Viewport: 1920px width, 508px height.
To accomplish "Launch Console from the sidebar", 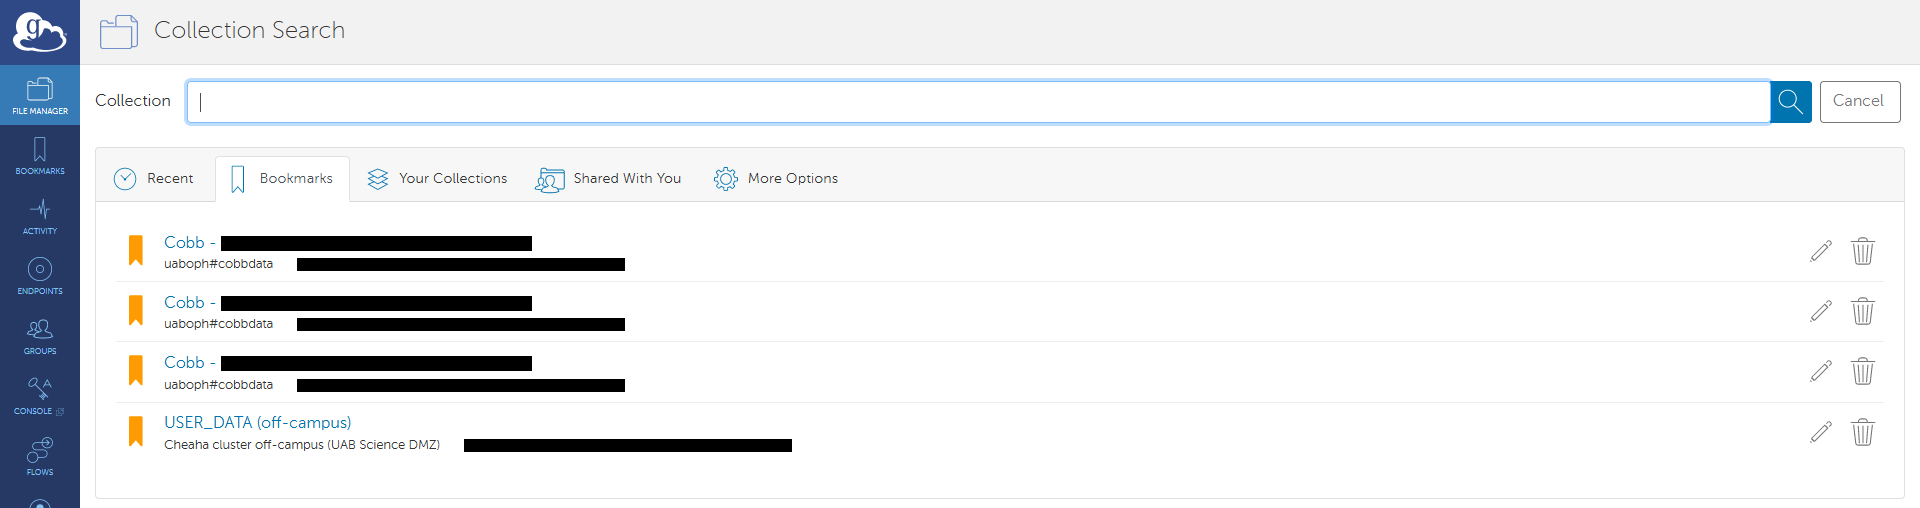I will (40, 396).
